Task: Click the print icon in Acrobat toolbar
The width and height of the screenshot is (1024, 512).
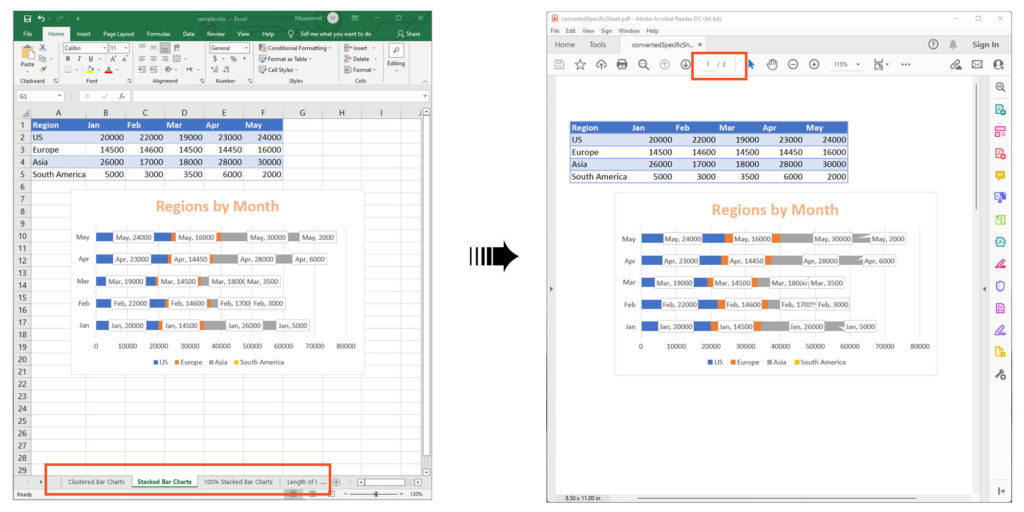Action: 622,64
